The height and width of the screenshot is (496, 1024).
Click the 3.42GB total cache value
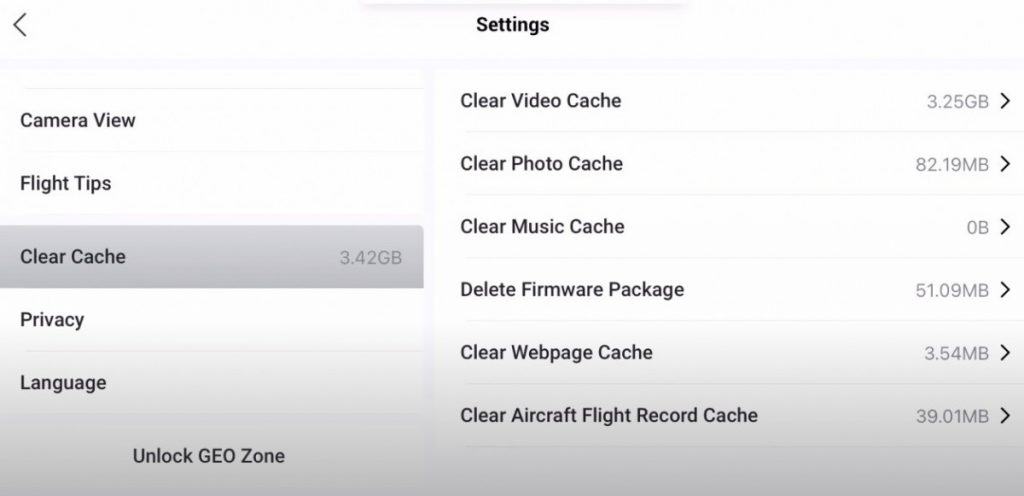tap(370, 257)
